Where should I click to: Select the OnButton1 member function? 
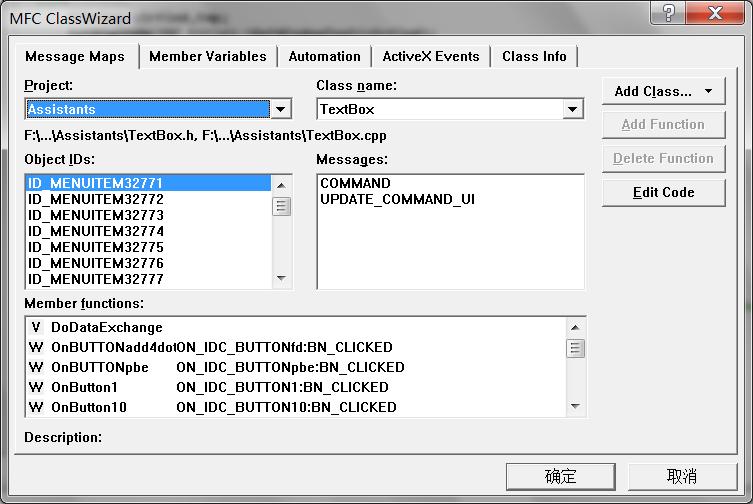[x=295, y=387]
